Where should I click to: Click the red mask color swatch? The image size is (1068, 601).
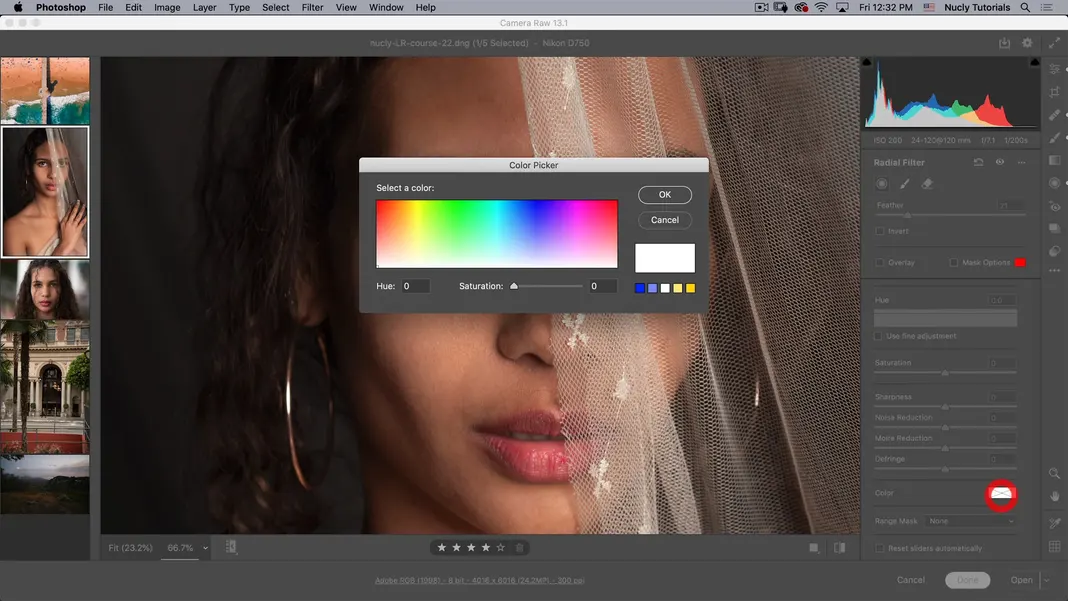coord(1020,262)
